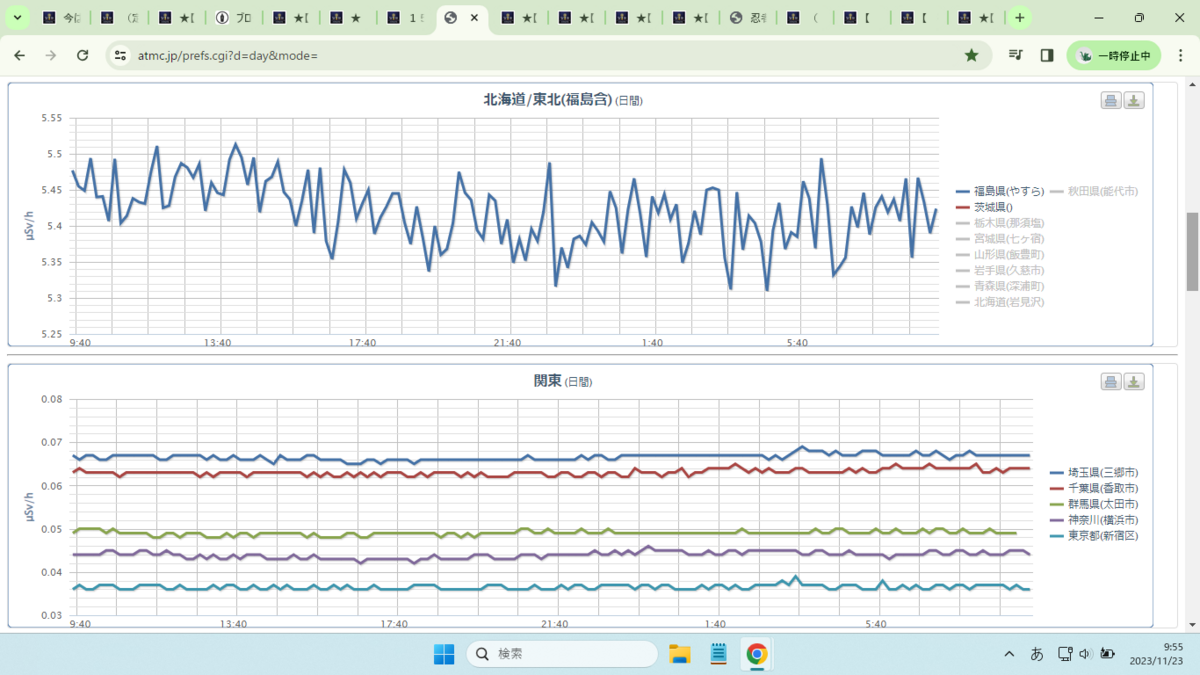Click the page vertical scrollbar thumb
The width and height of the screenshot is (1200, 675).
tap(1191, 250)
